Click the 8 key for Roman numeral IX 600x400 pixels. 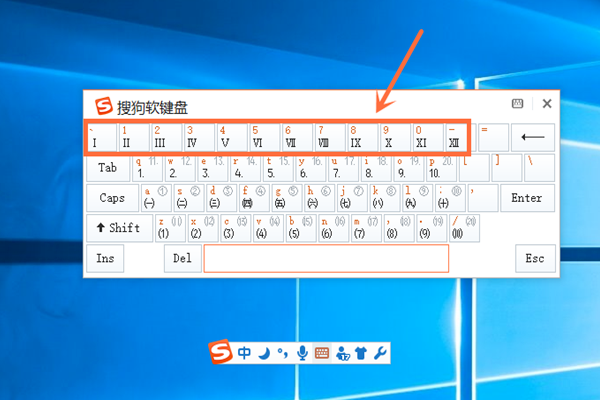click(363, 137)
